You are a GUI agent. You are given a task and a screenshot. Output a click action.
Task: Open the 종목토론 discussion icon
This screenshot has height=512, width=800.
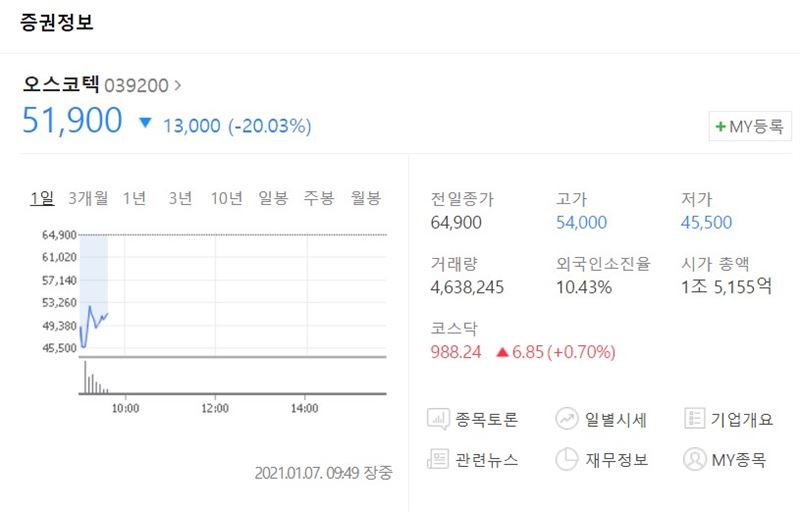[x=438, y=420]
